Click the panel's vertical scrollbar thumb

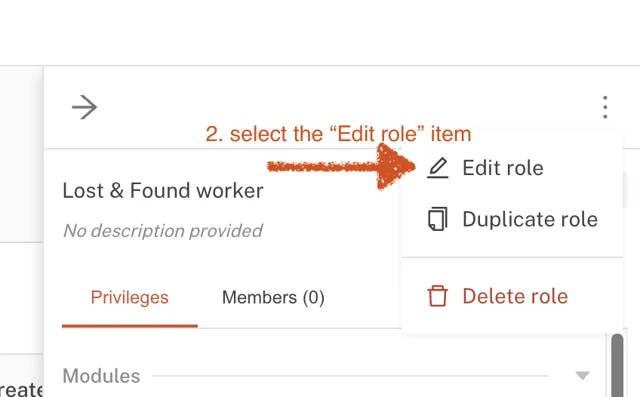coord(617,365)
